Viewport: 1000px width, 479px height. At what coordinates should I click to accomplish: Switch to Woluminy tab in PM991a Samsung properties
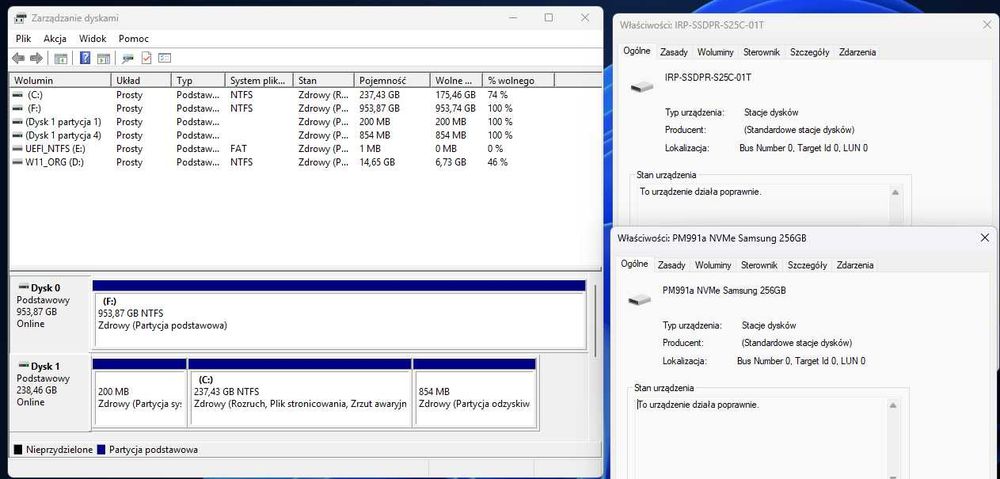point(712,265)
